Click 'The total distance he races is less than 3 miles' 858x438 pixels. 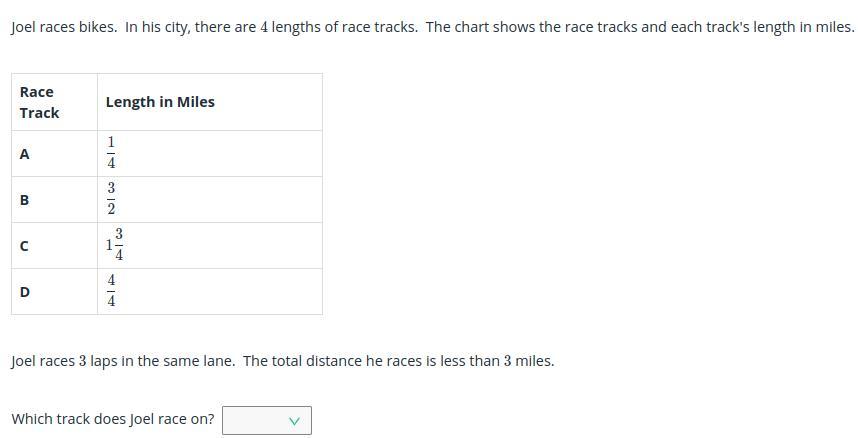coord(398,361)
